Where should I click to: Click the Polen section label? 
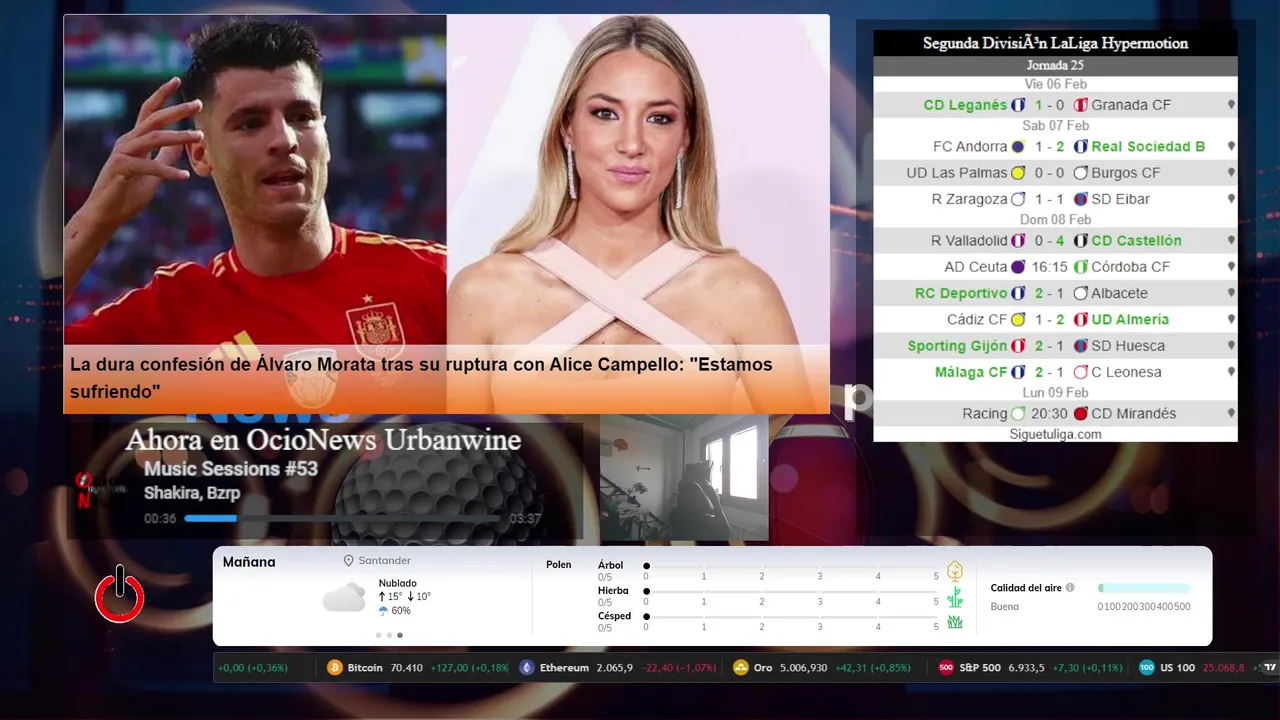[559, 565]
